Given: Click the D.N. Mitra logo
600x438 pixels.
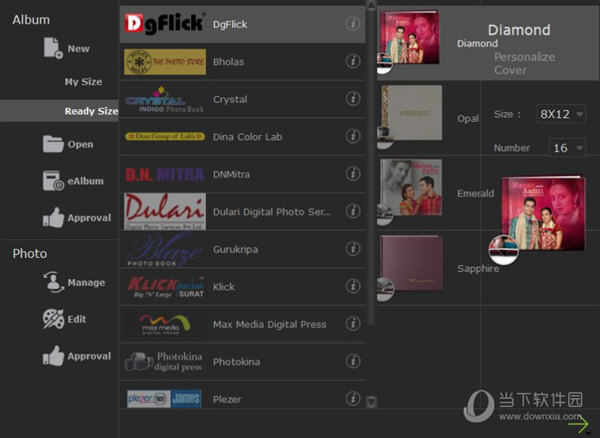Looking at the screenshot, I should click(165, 174).
